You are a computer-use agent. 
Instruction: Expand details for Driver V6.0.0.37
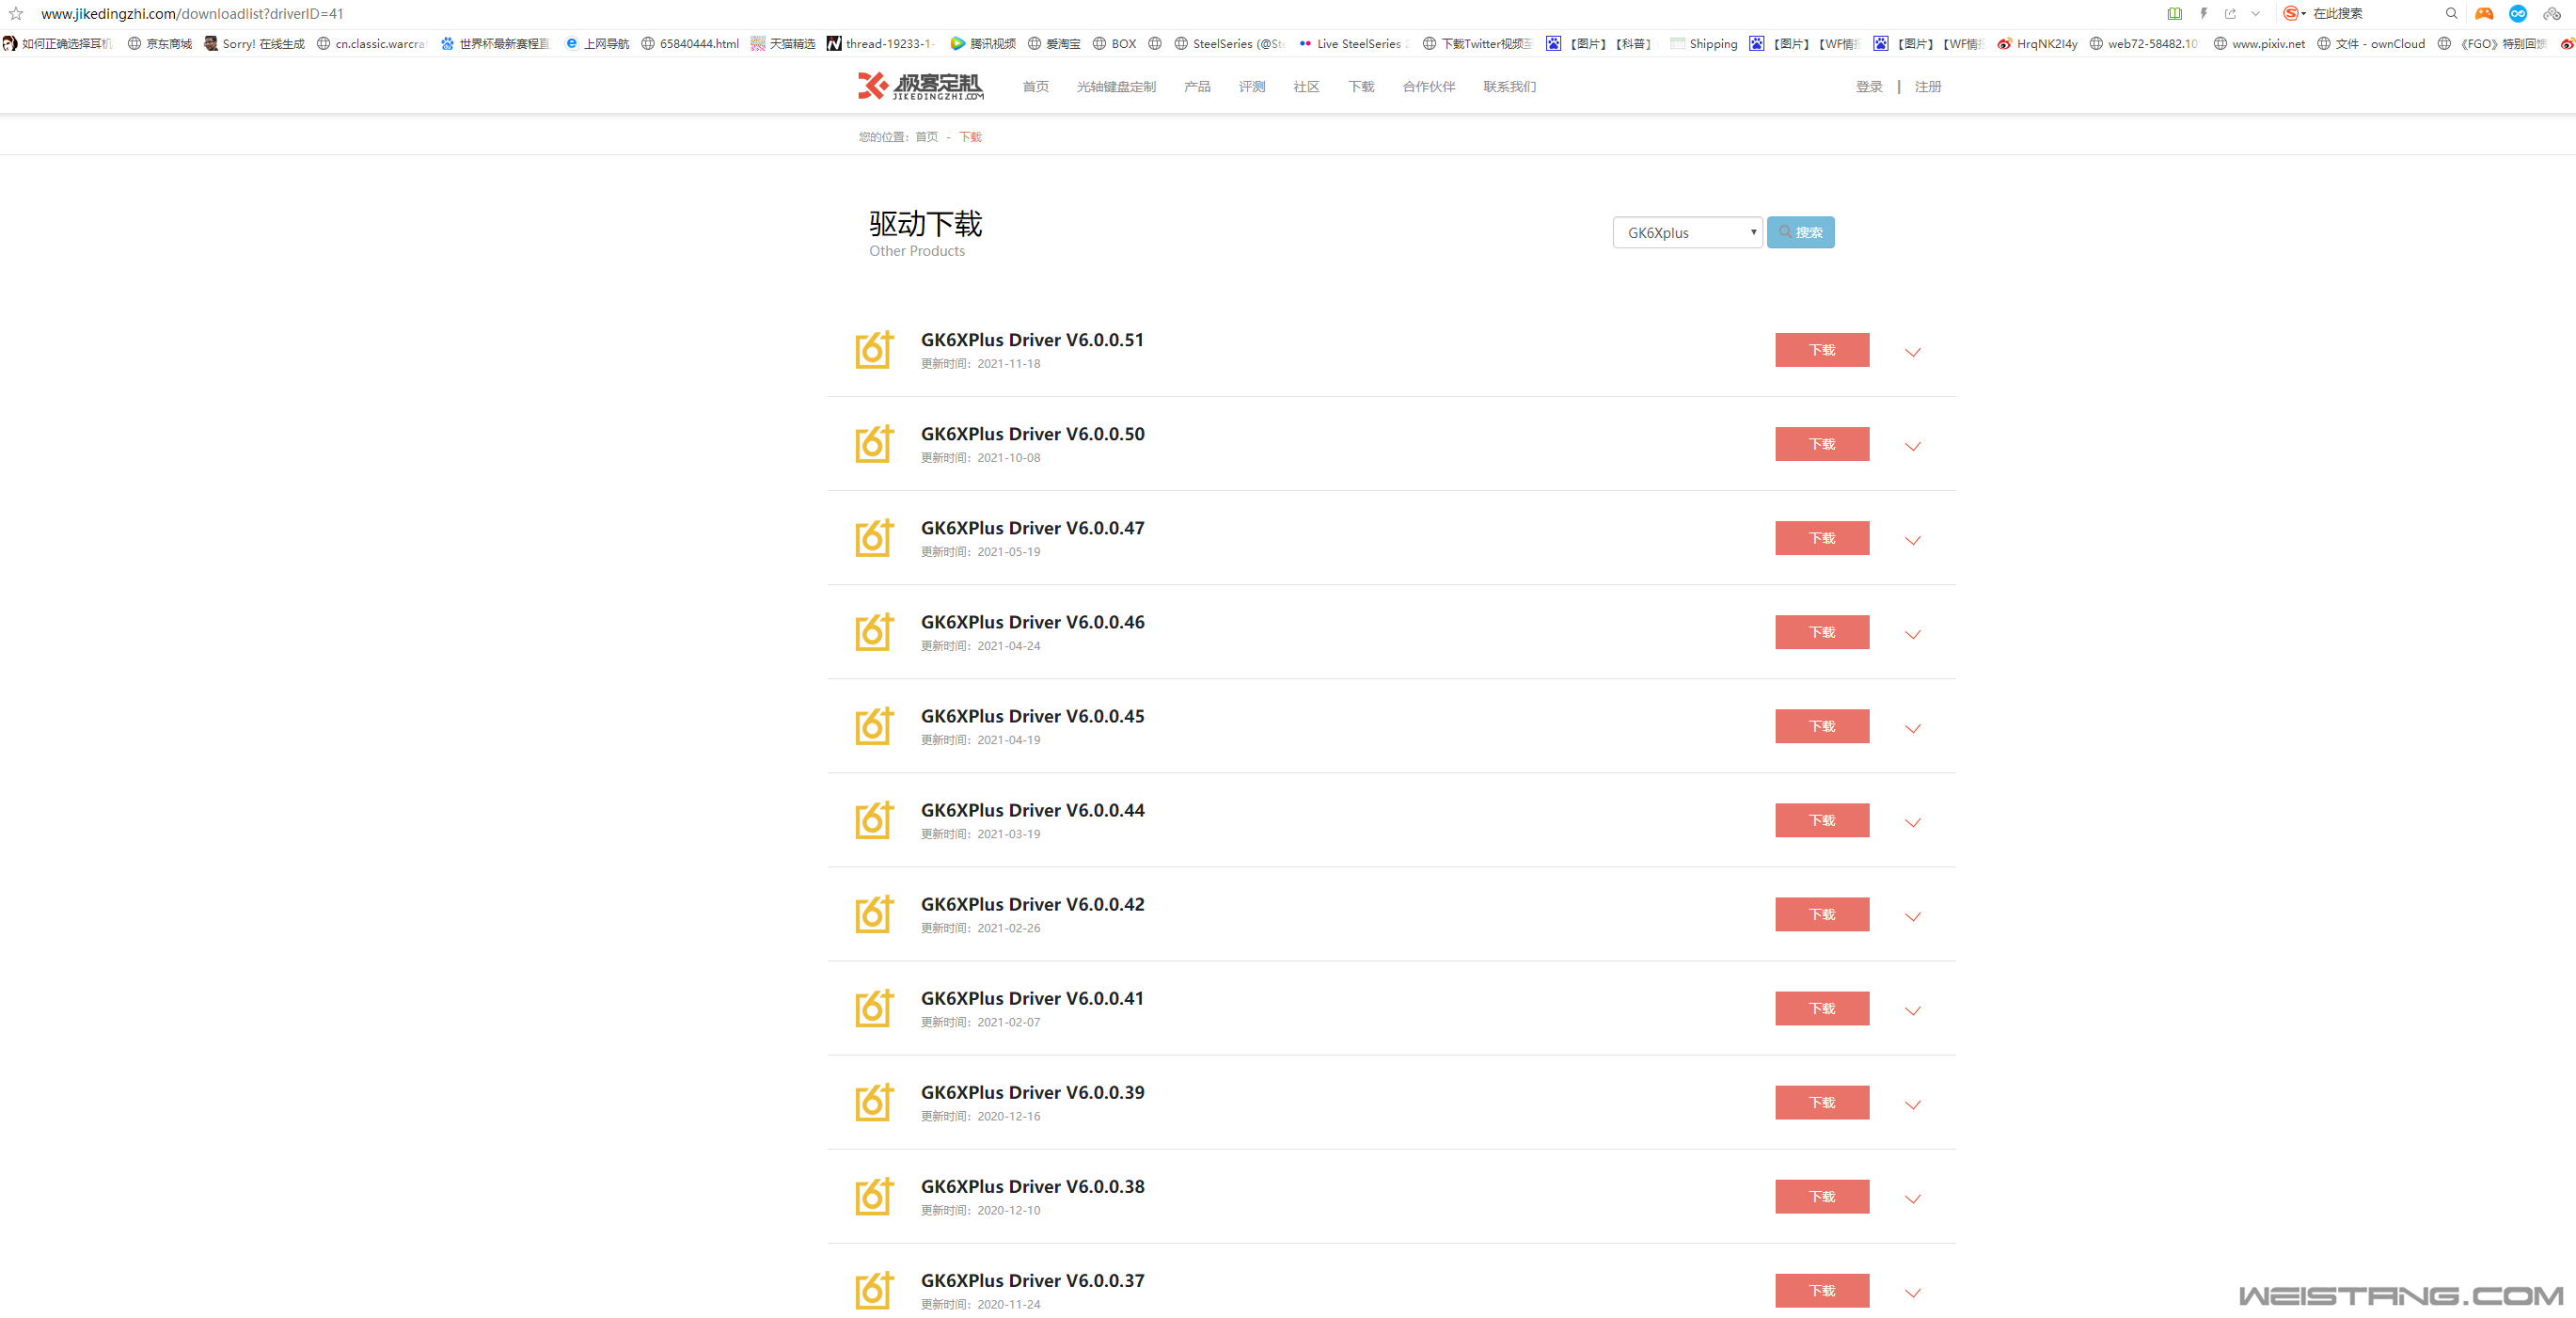pyautogui.click(x=1912, y=1292)
